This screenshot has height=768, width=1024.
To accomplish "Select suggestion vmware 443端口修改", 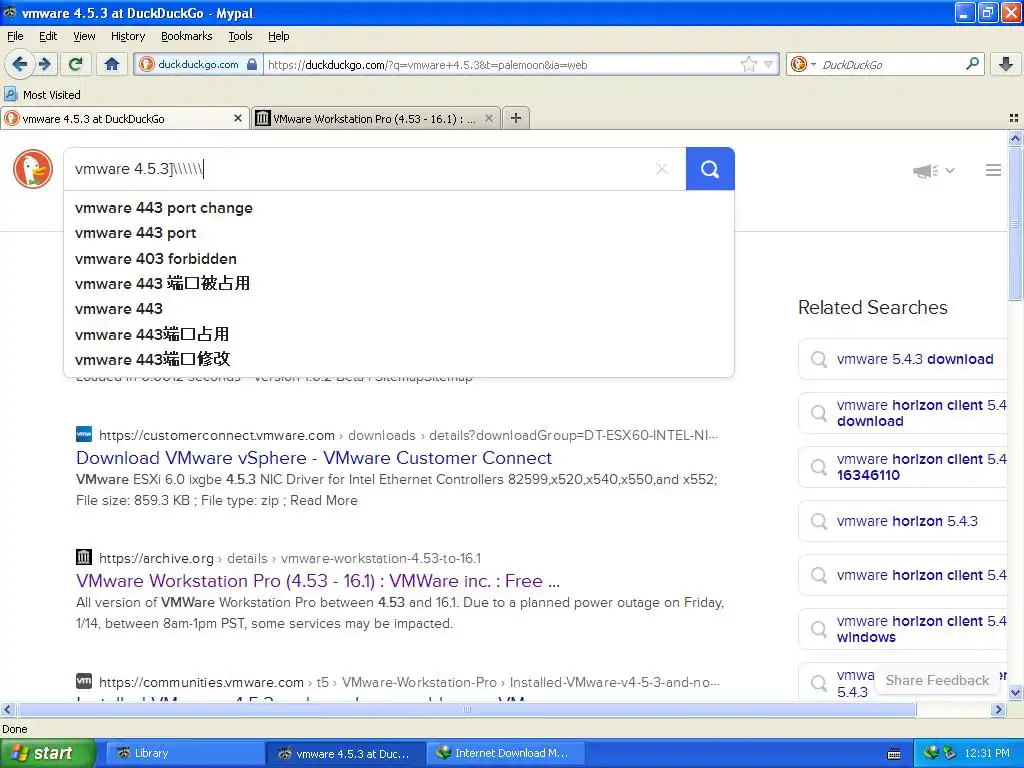I will 398,359.
